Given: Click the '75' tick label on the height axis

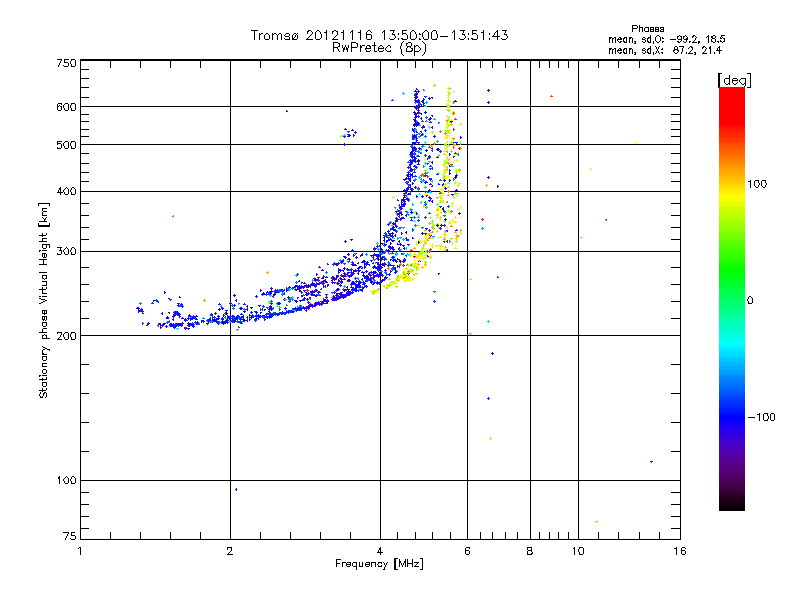Looking at the screenshot, I should coord(69,536).
